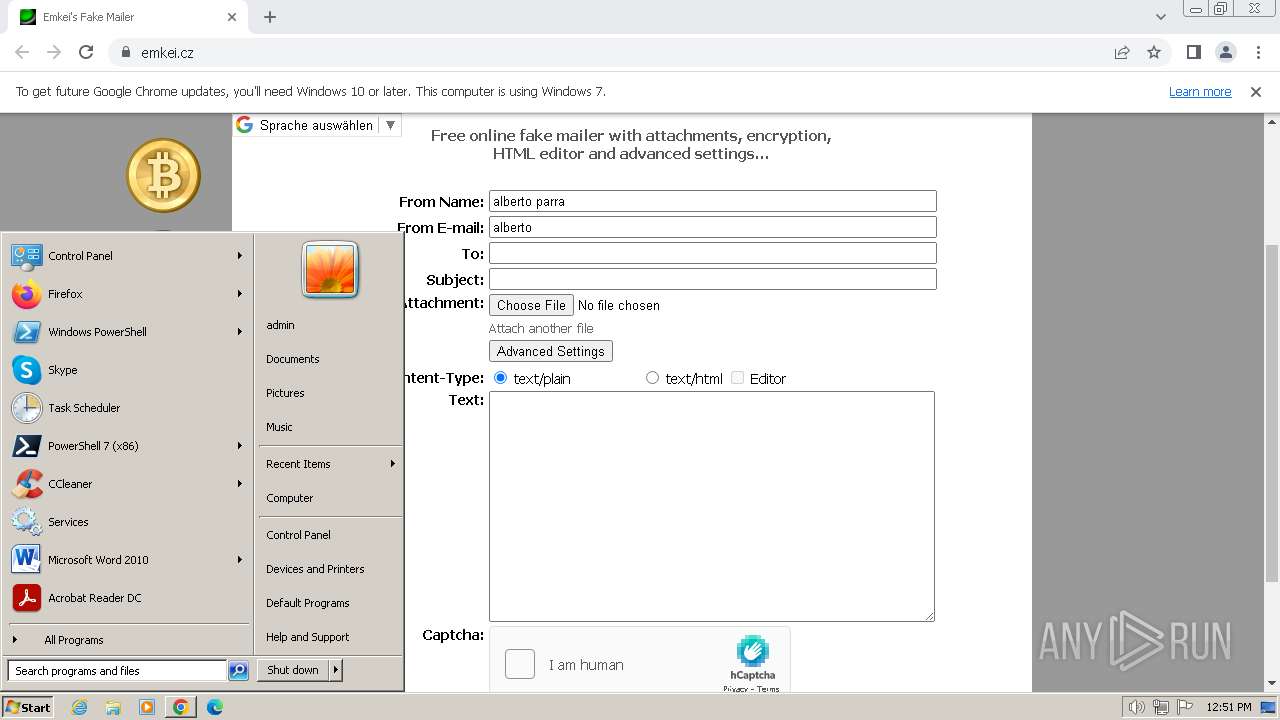Click the search magnifier button in Start menu
The width and height of the screenshot is (1280, 720).
tap(238, 671)
